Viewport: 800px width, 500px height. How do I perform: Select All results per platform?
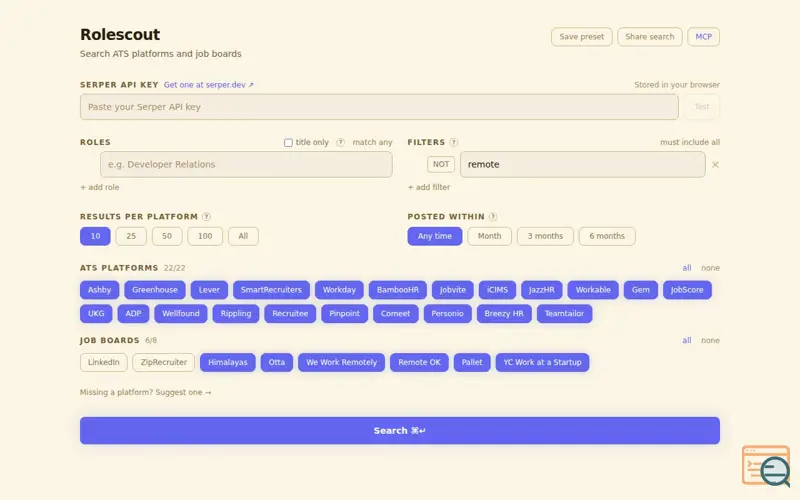point(243,236)
